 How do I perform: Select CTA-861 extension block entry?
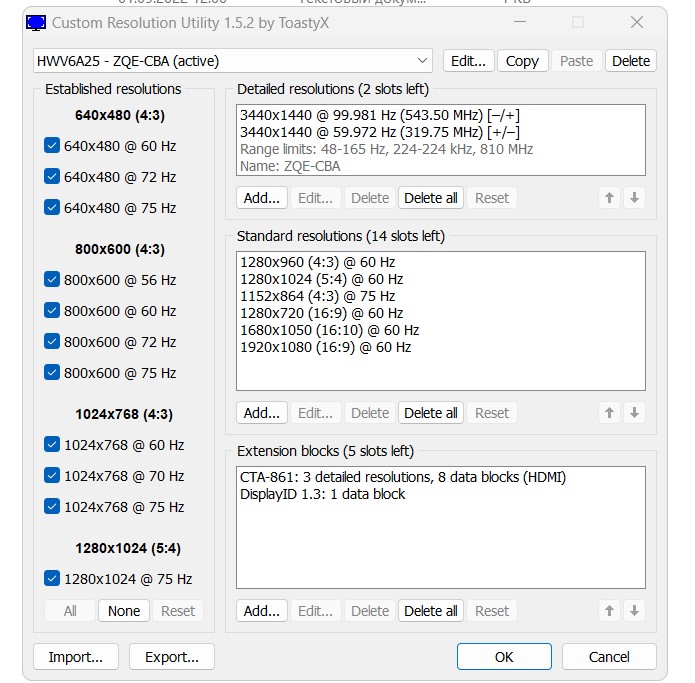click(402, 477)
